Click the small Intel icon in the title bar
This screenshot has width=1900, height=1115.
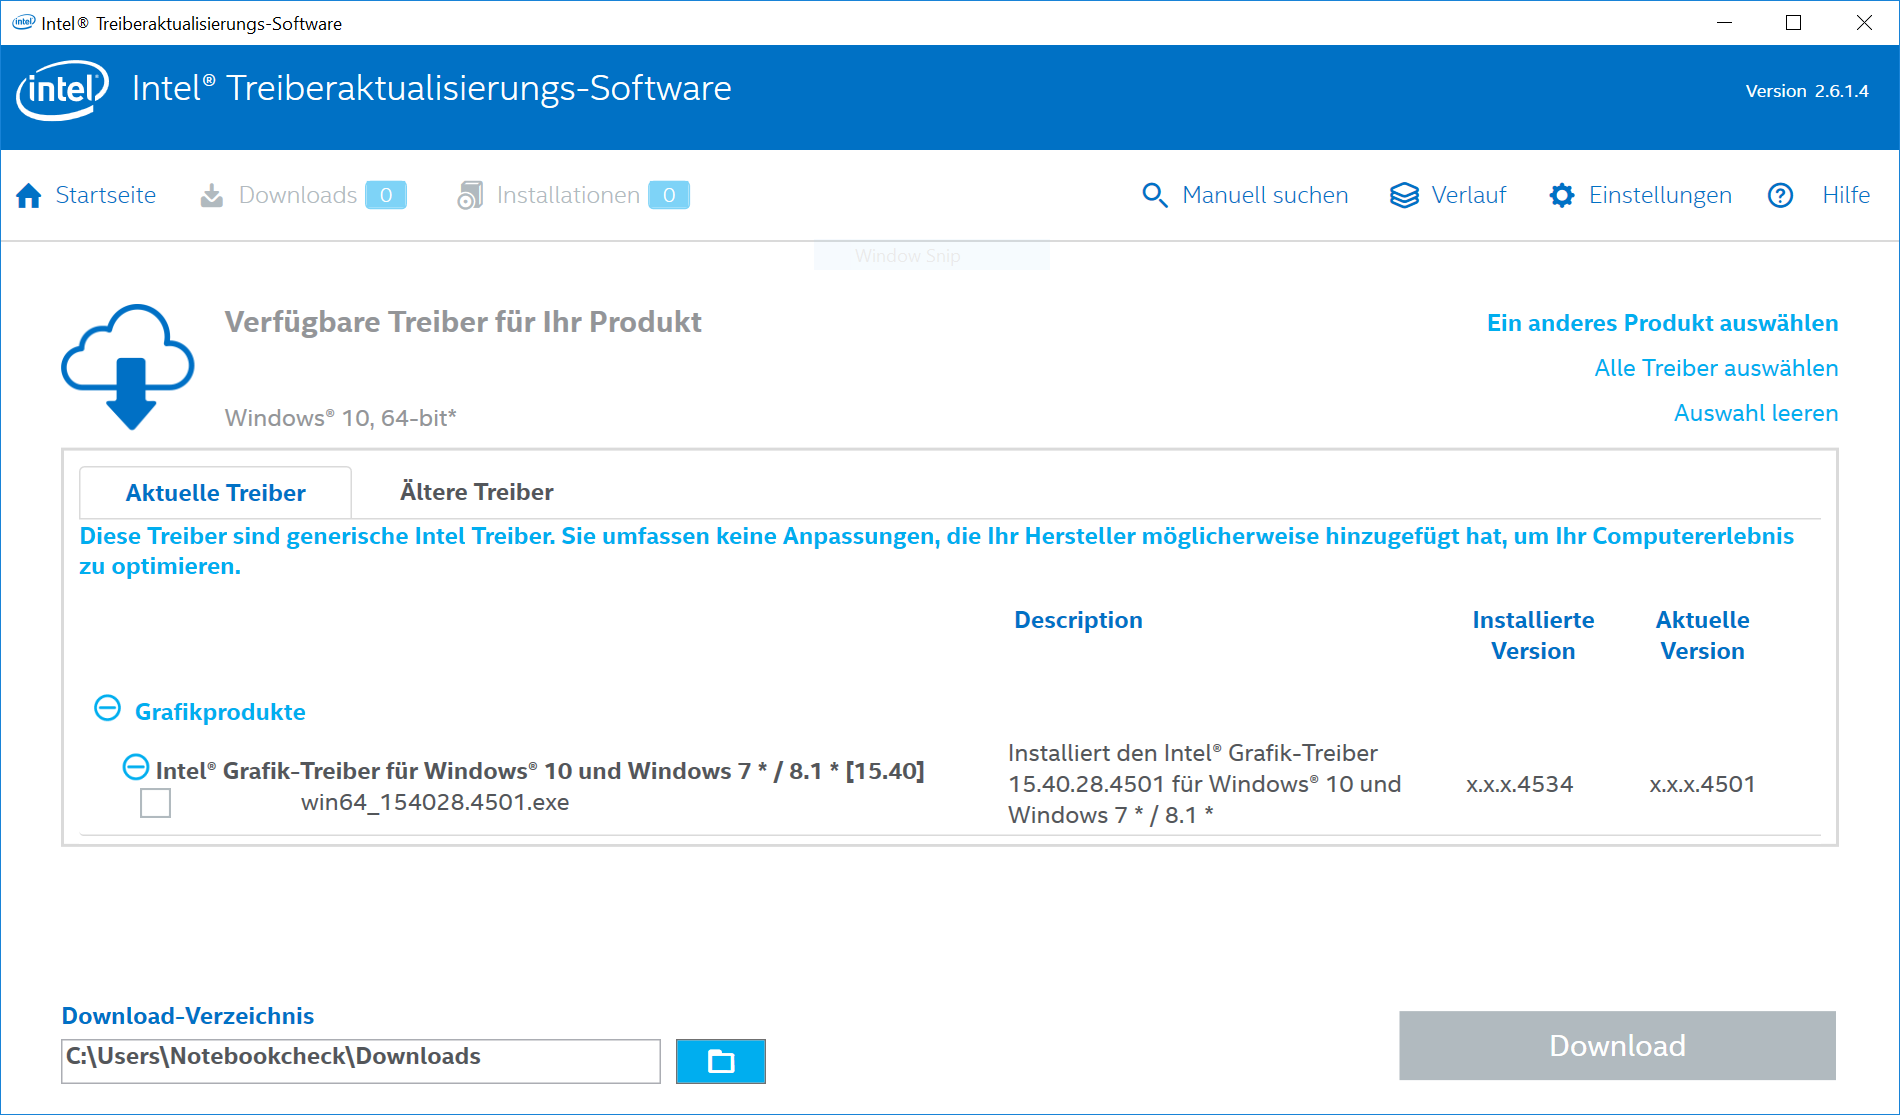coord(24,23)
